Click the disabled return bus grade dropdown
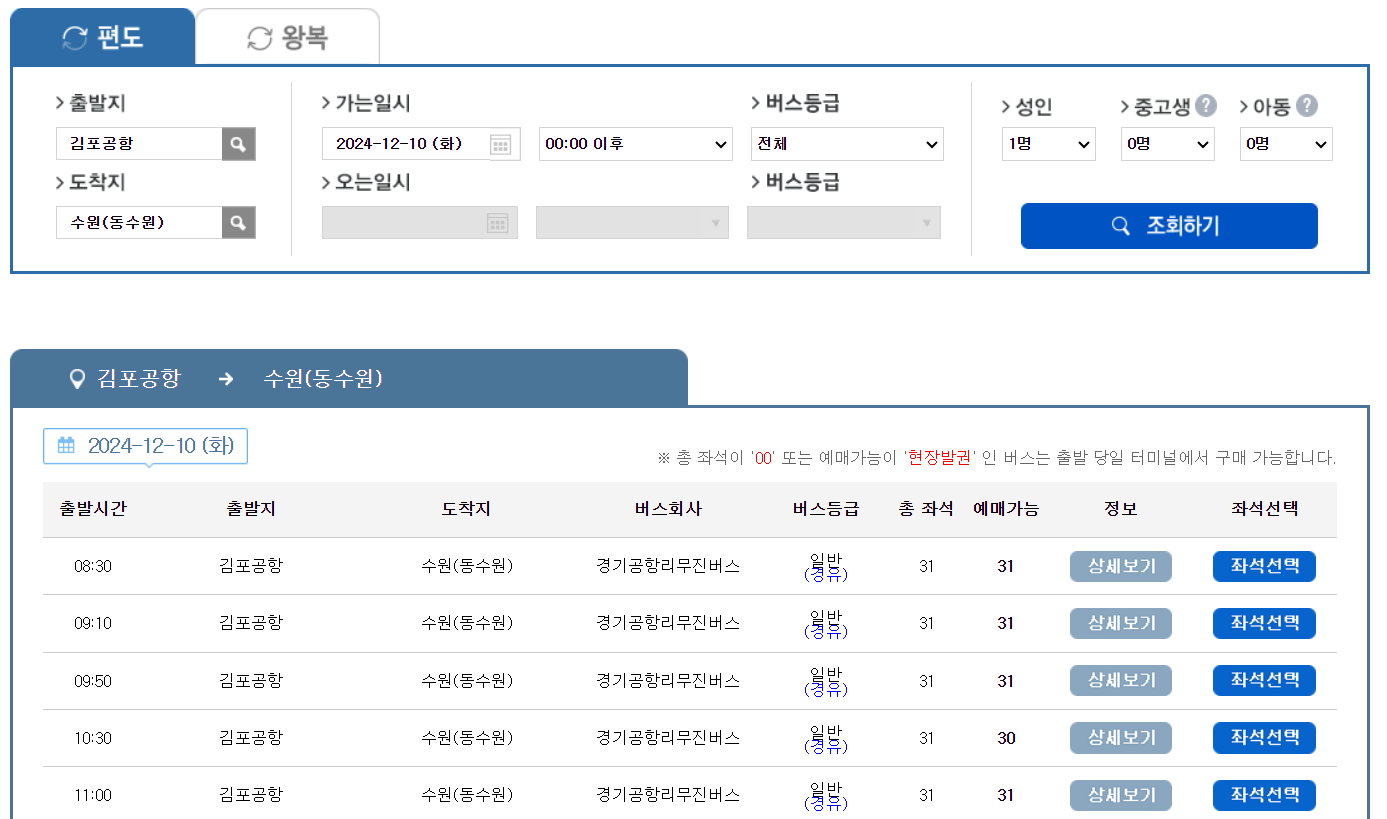The width and height of the screenshot is (1387, 819). [844, 223]
